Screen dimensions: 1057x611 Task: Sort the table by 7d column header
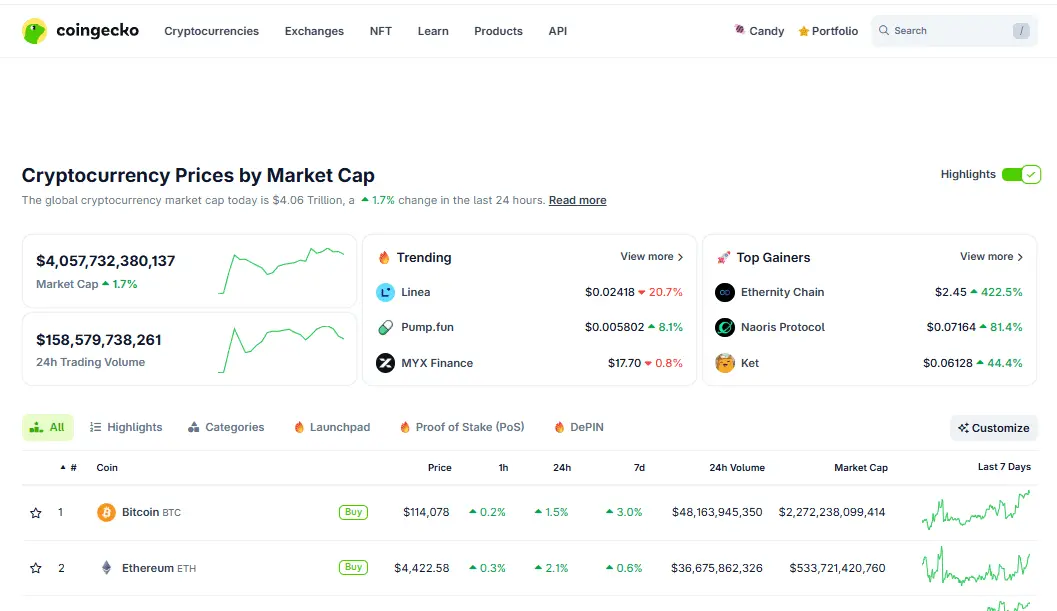639,467
